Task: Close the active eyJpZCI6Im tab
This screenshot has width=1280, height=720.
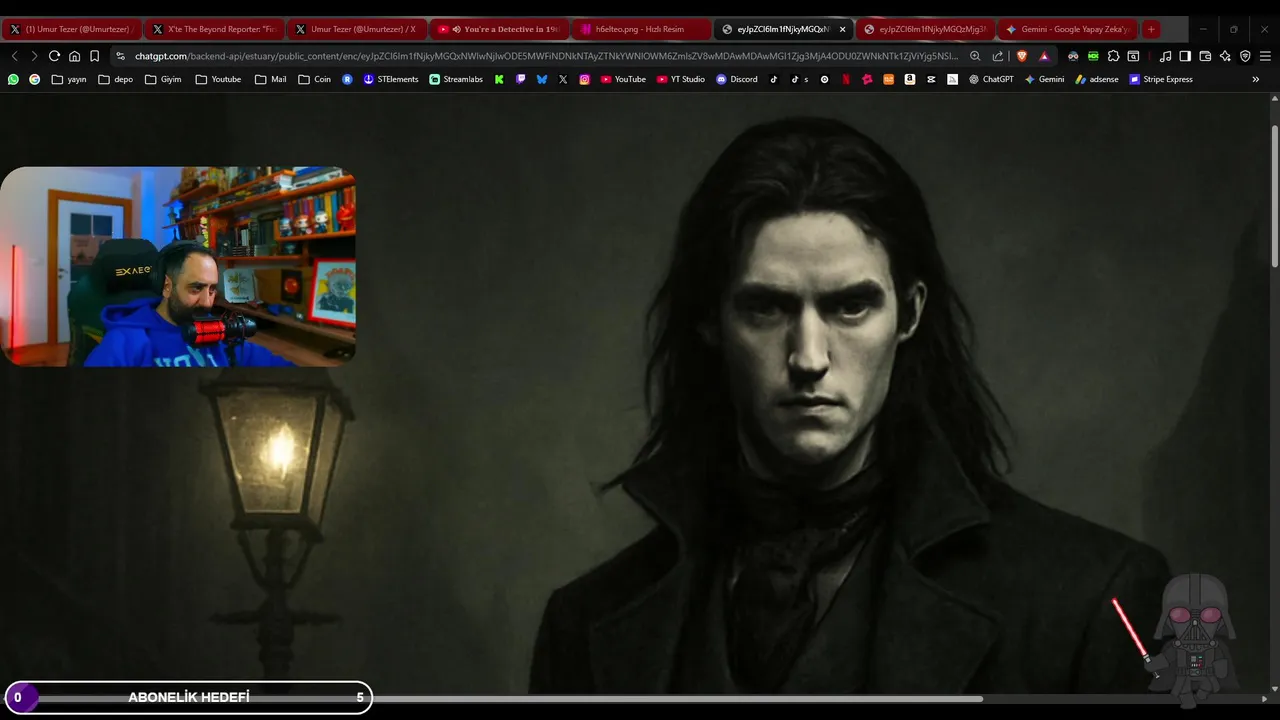Action: (842, 29)
